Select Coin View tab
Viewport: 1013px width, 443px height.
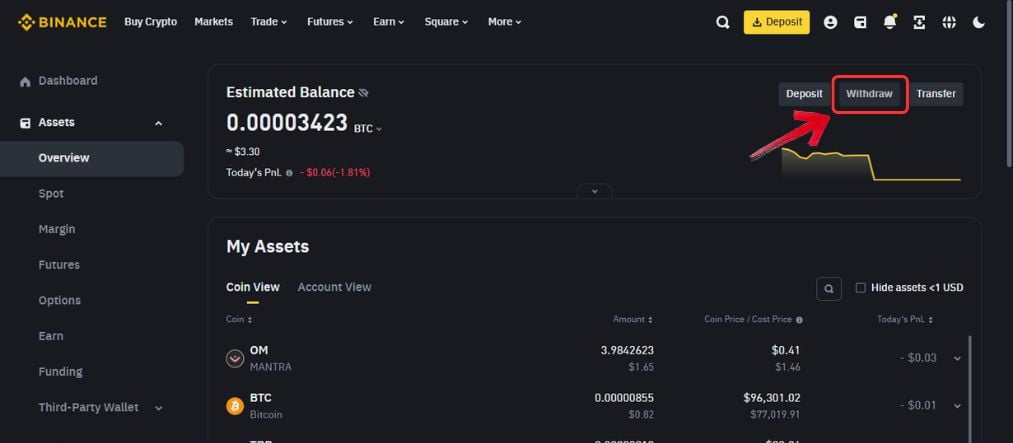[253, 287]
